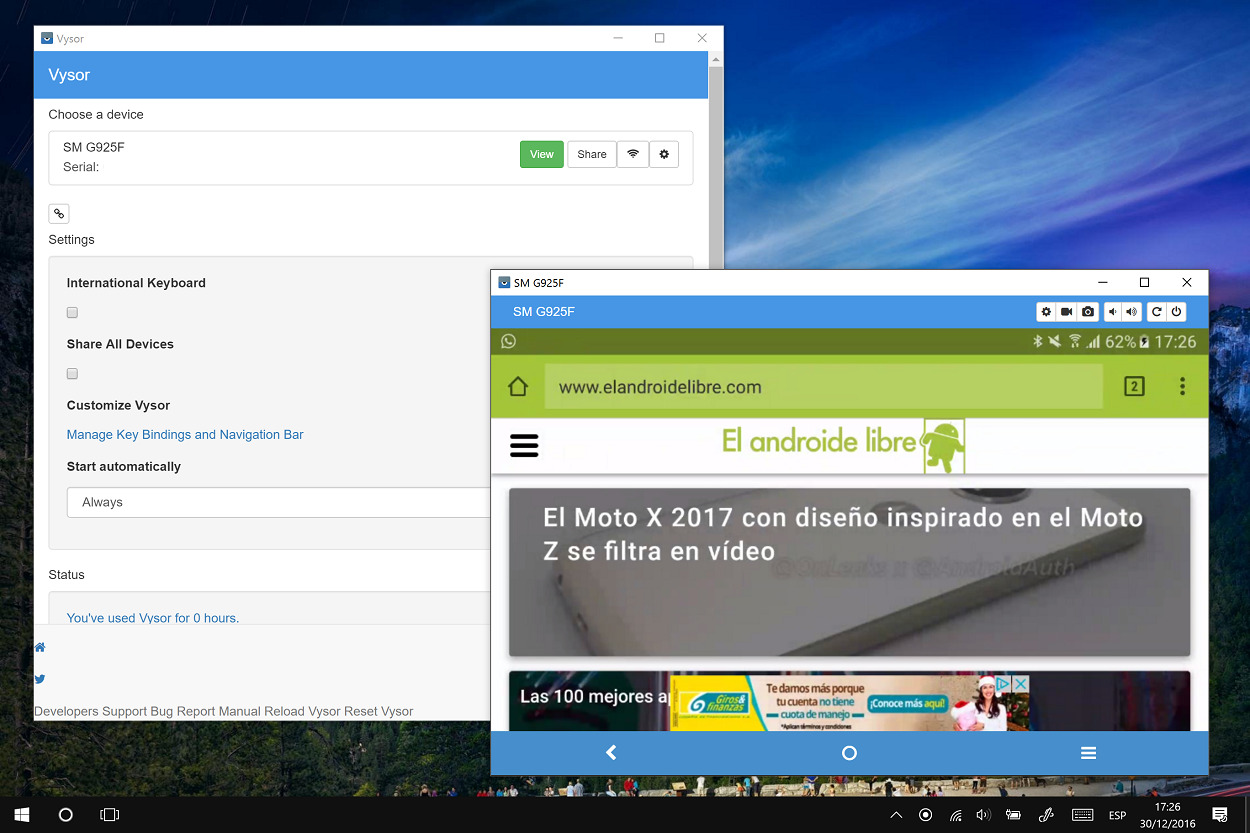Viewport: 1250px width, 833px height.
Task: Open the taskbar volume control
Action: [x=983, y=815]
